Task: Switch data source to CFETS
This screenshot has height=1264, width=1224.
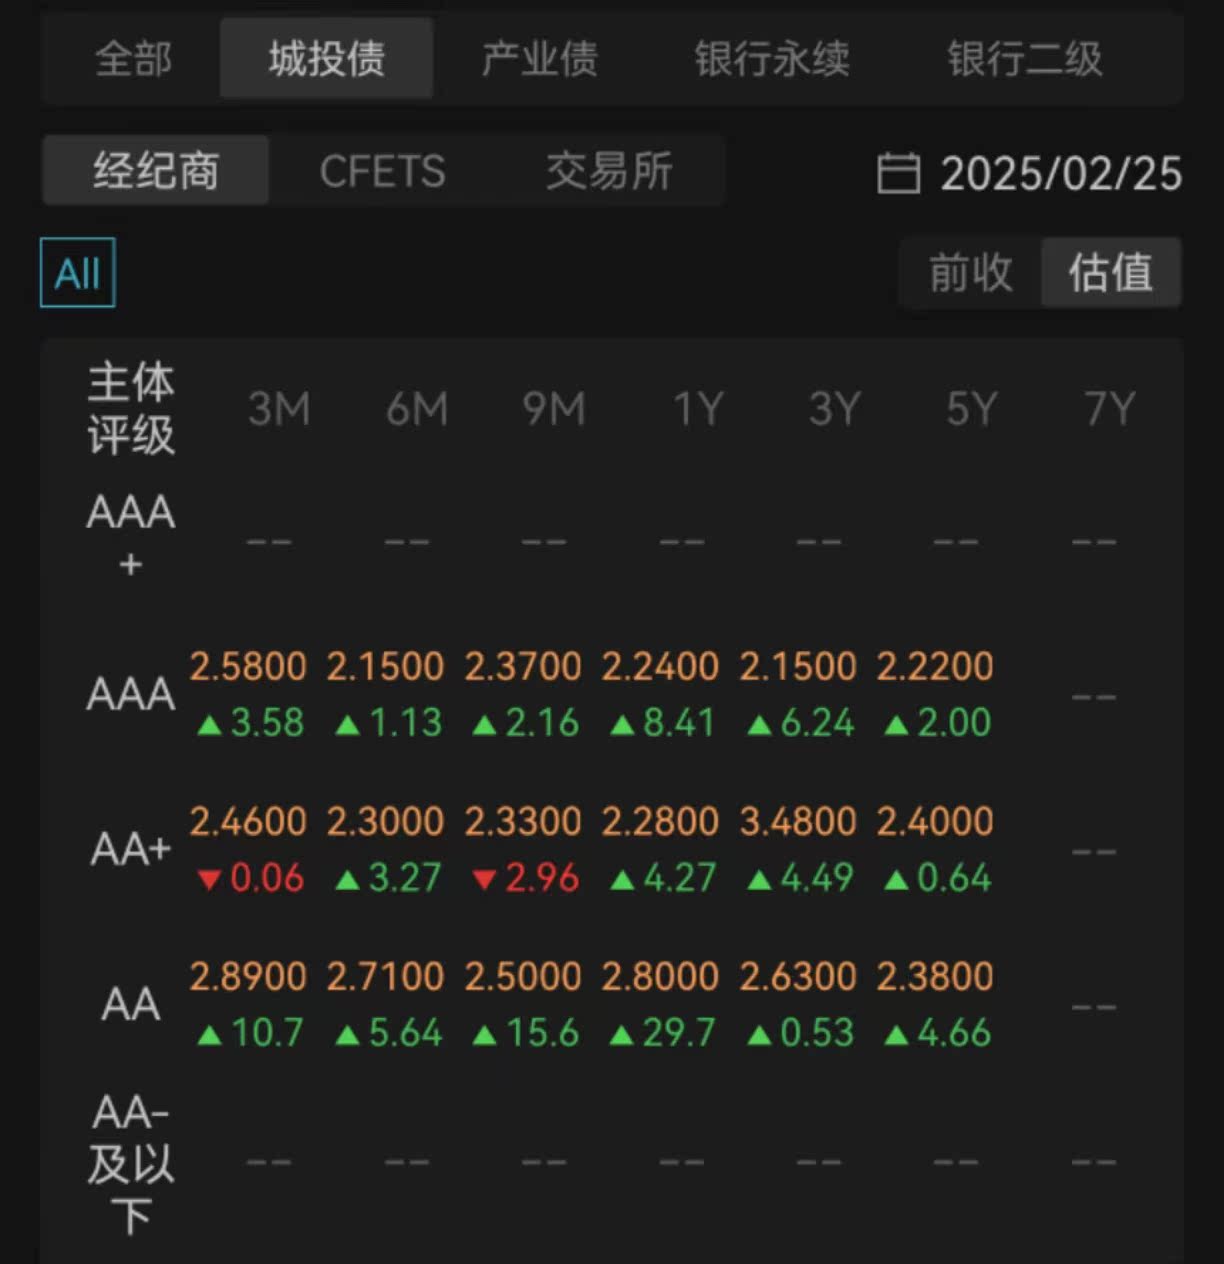Action: point(382,172)
